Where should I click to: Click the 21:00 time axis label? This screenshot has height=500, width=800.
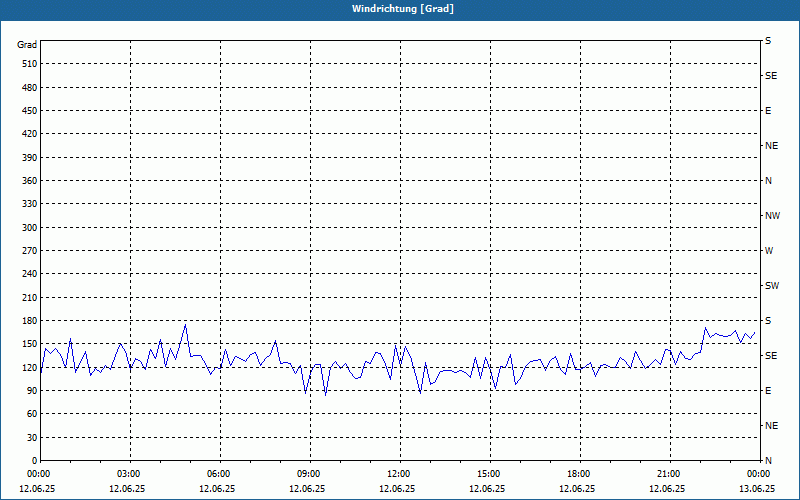pos(670,474)
